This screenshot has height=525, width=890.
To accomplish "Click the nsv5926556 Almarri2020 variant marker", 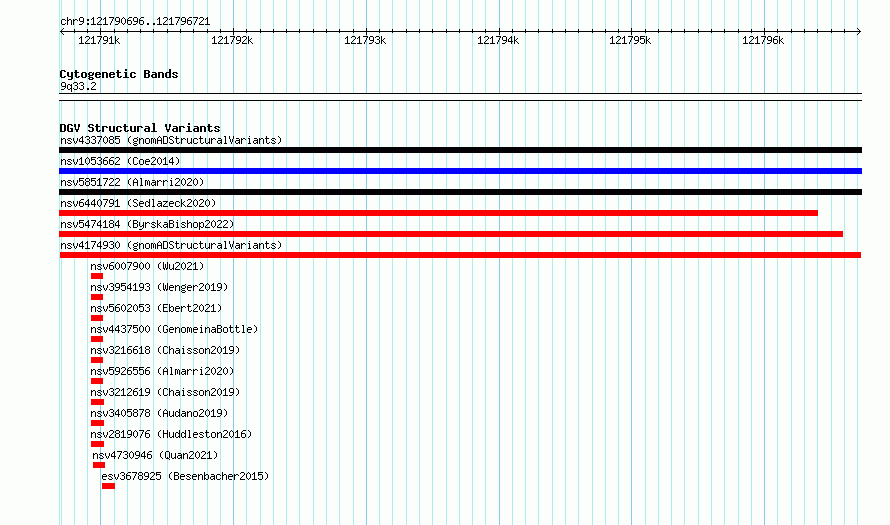I will click(x=97, y=381).
